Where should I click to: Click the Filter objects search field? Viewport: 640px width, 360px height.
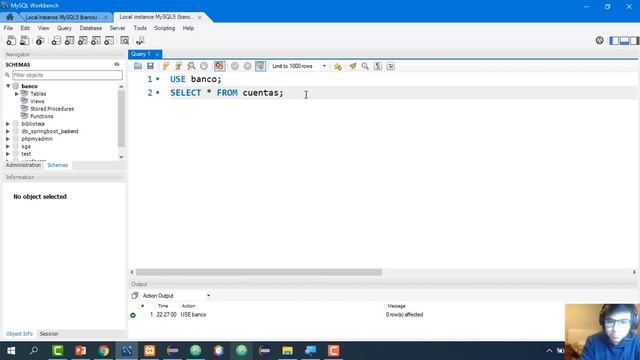[67, 75]
